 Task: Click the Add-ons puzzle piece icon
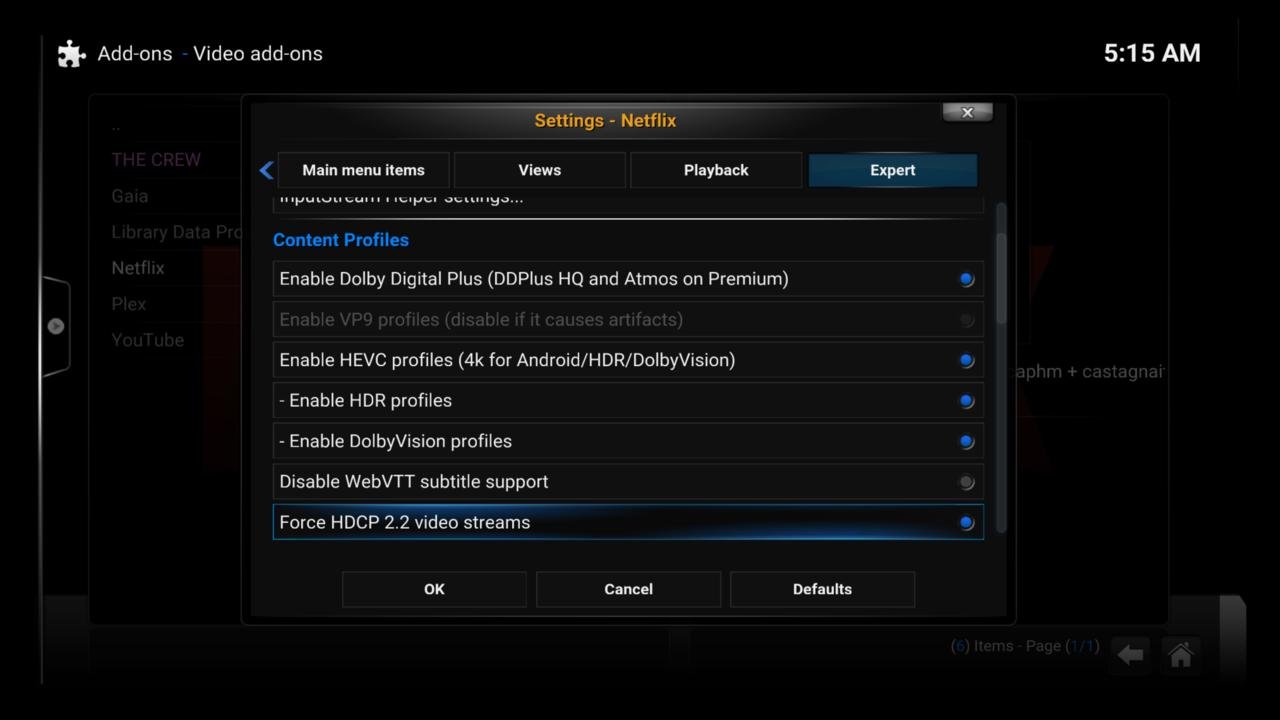point(72,54)
